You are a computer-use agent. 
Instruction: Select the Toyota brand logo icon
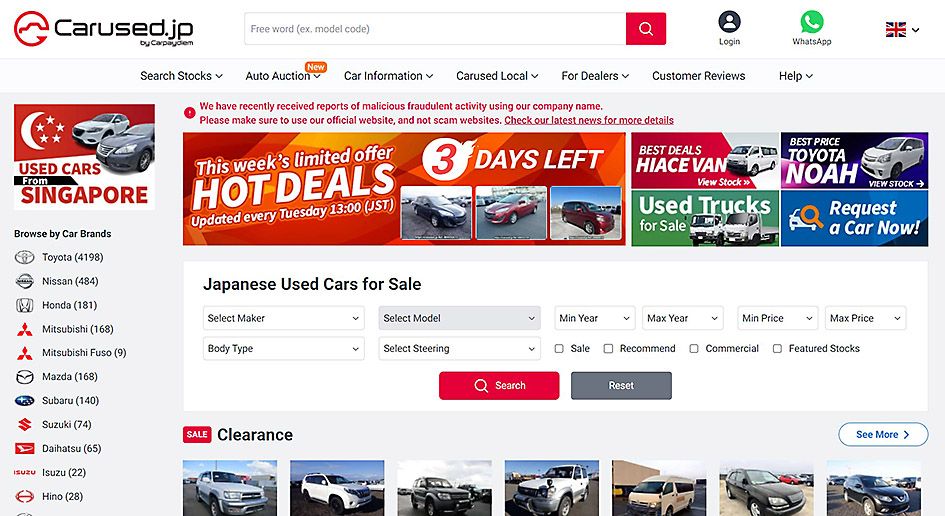point(25,257)
